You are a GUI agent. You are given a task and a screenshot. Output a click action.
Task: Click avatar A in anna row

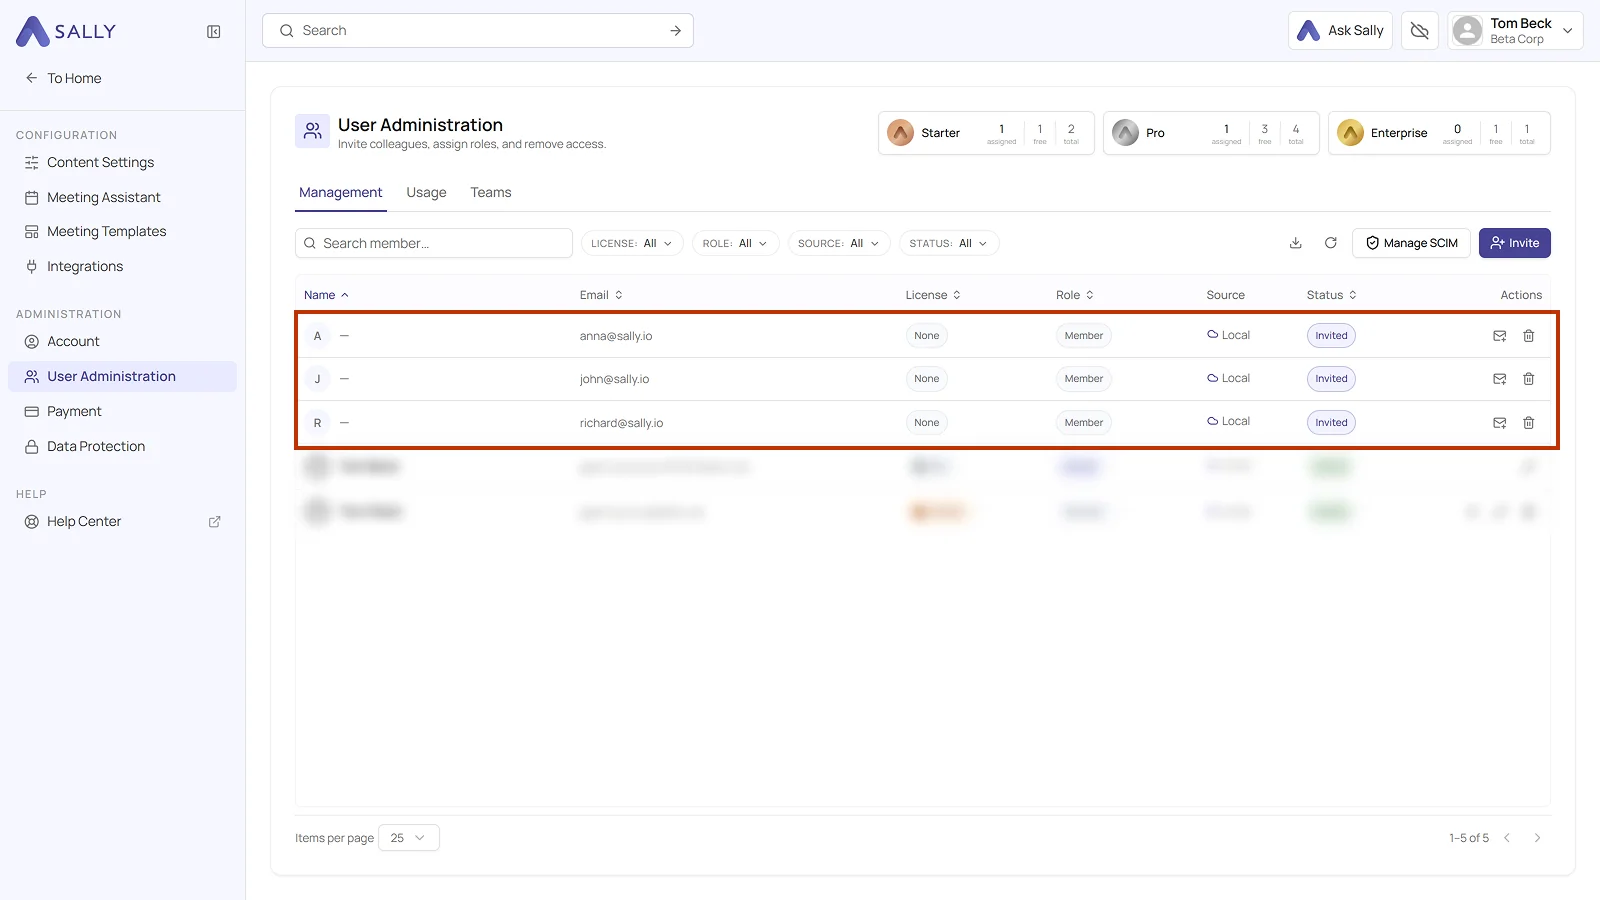(318, 336)
